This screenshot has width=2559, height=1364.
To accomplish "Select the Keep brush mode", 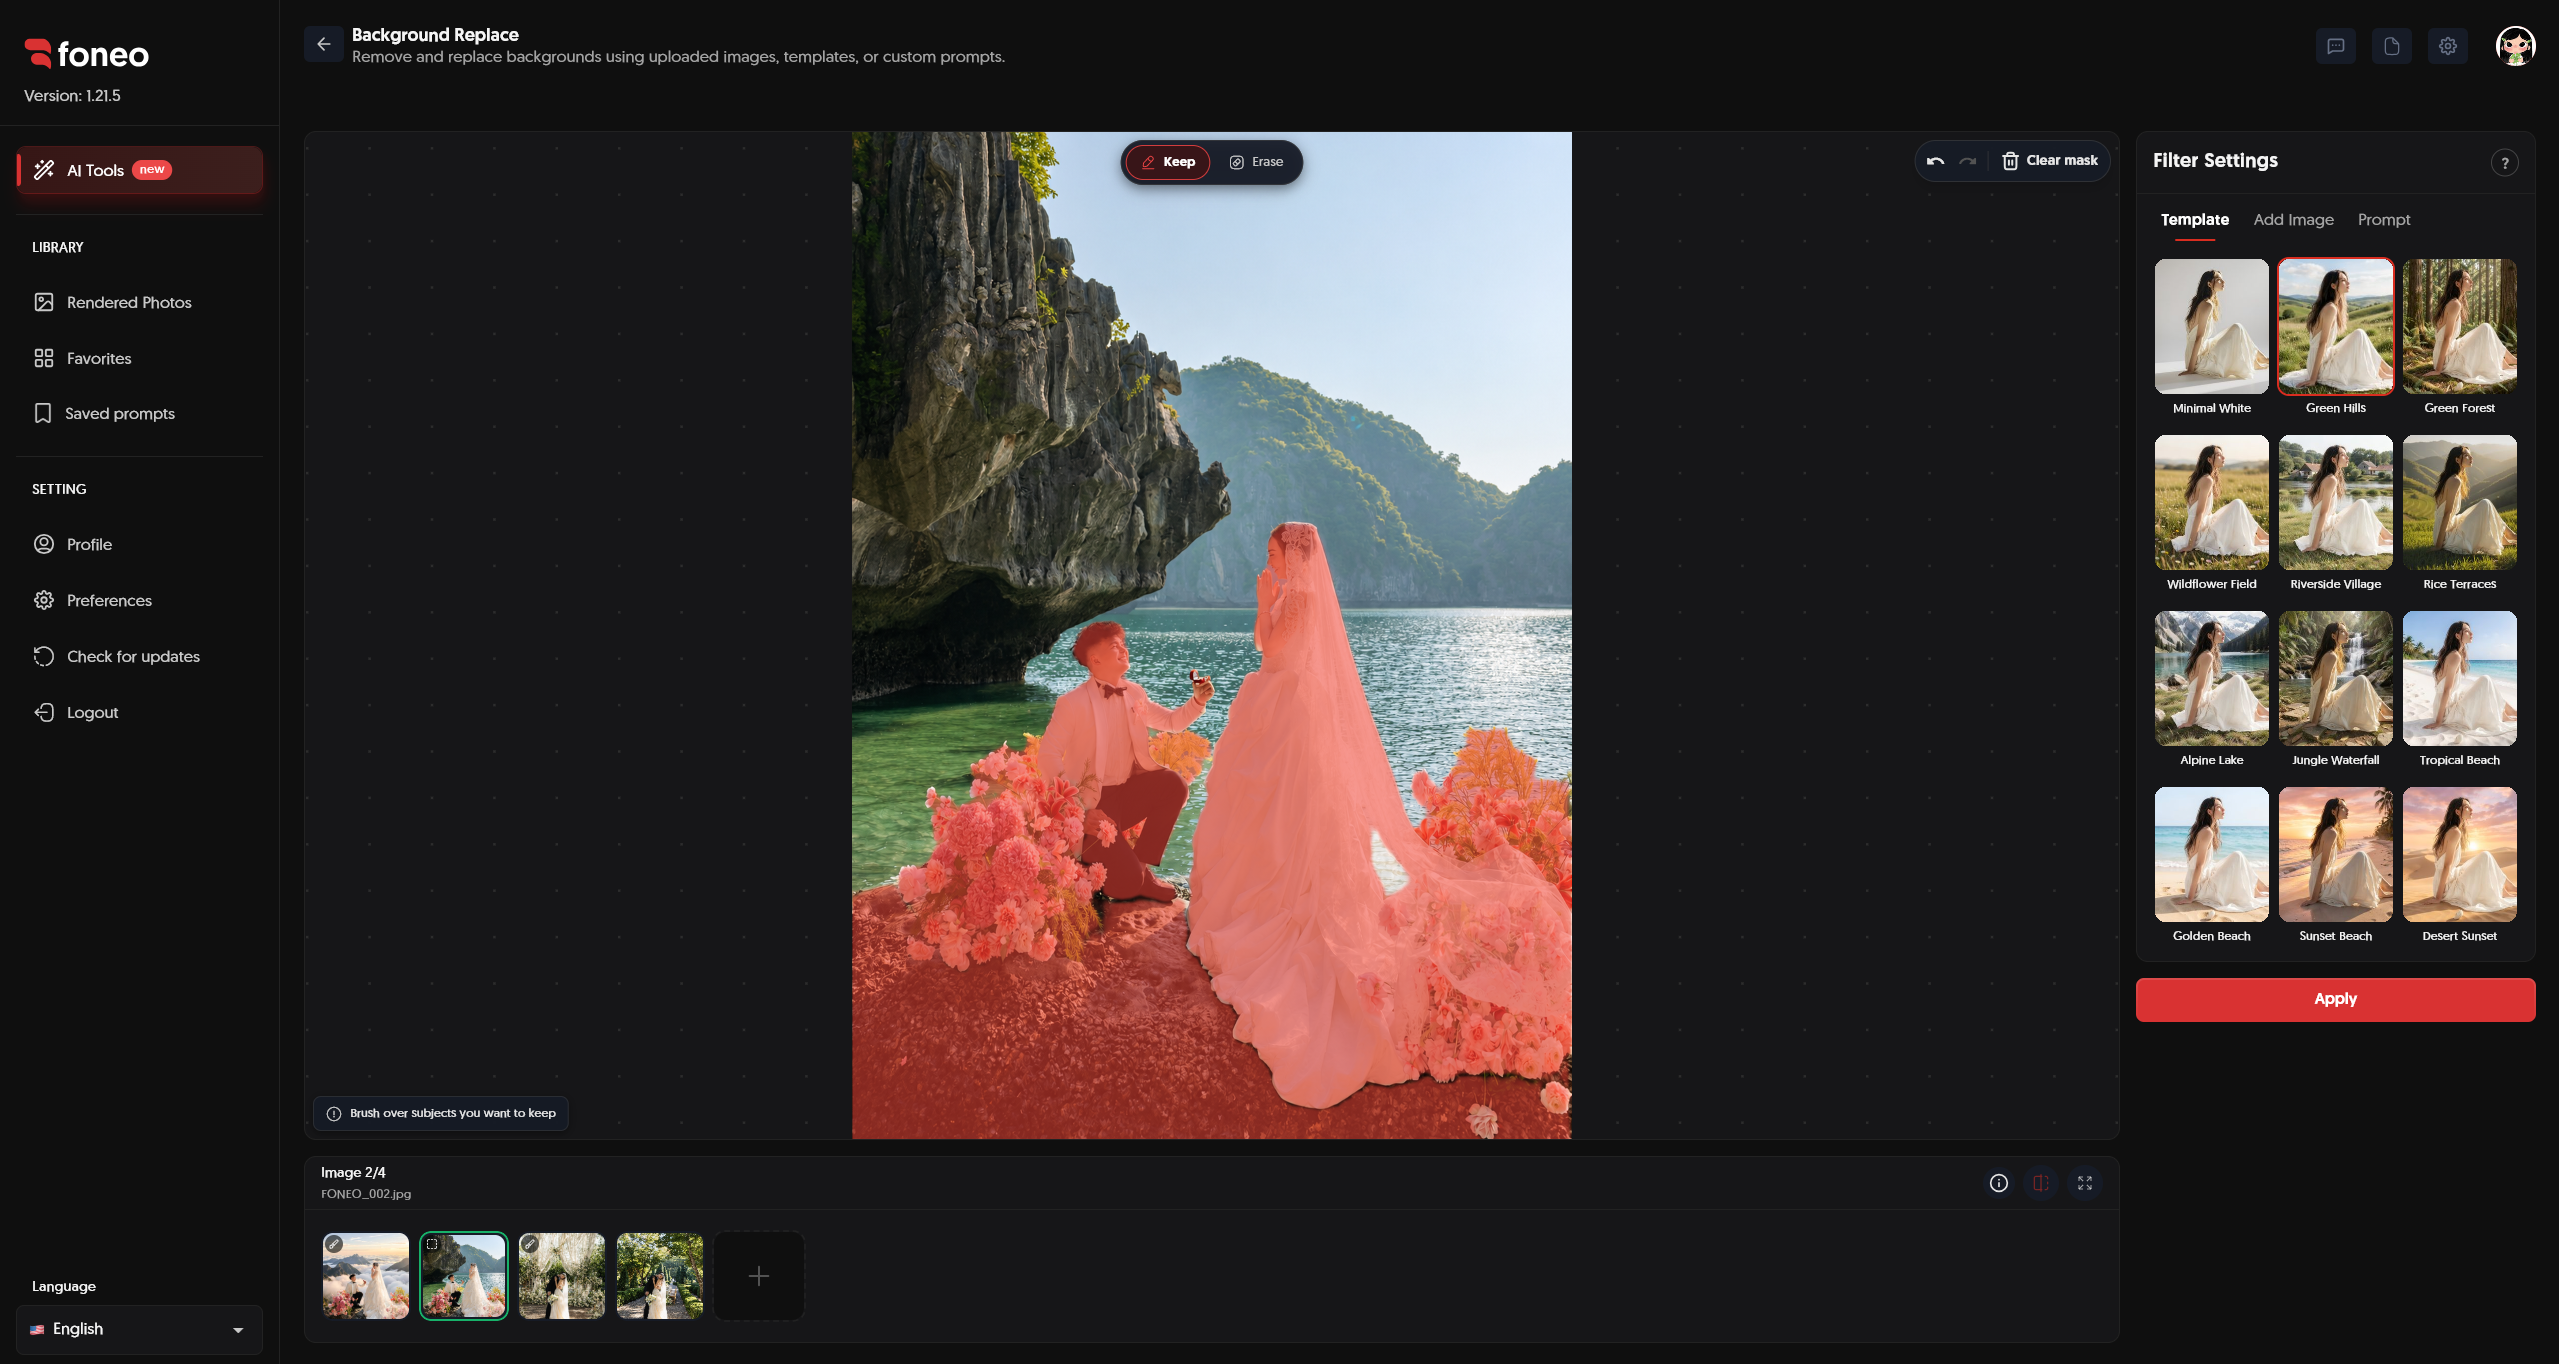I will tap(1168, 162).
